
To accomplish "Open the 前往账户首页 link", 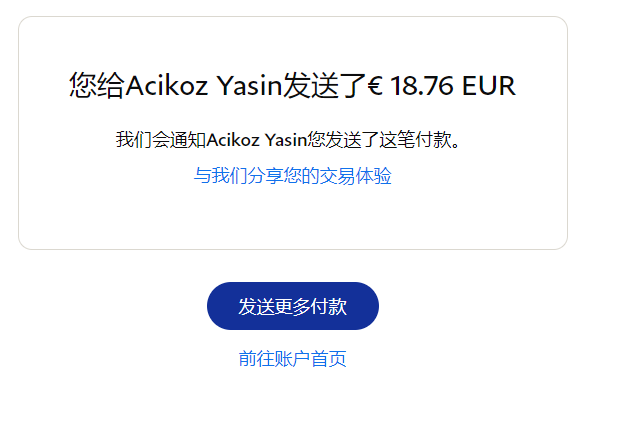I will coord(293,358).
